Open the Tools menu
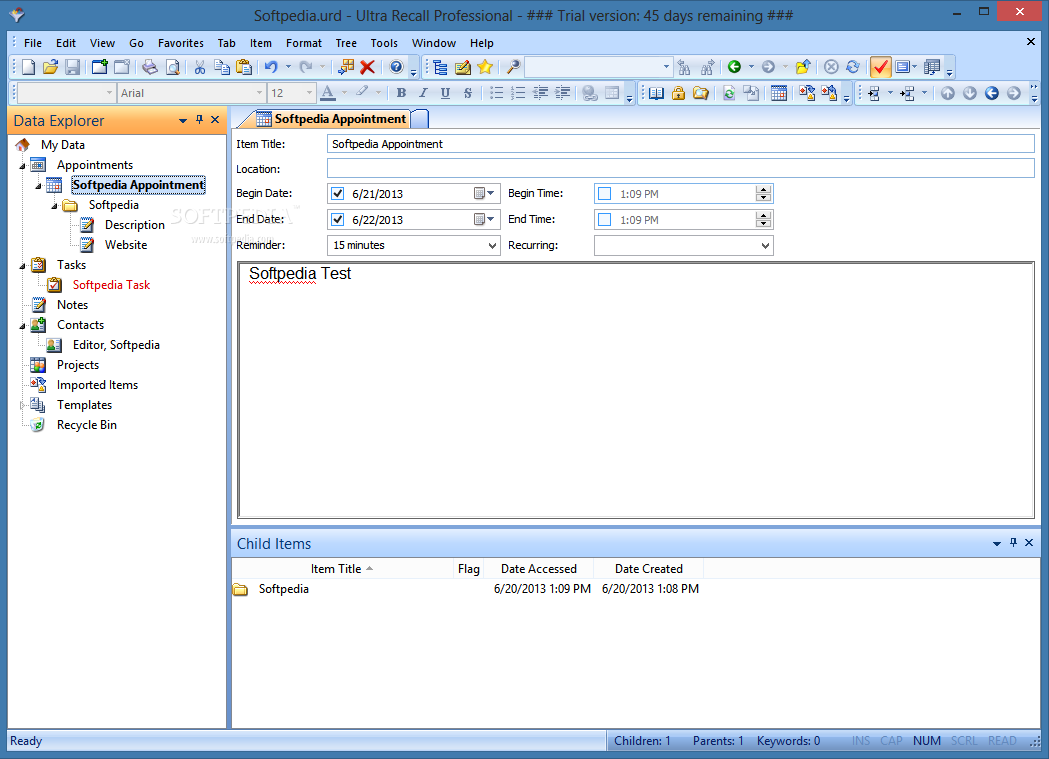This screenshot has height=759, width=1049. click(x=384, y=43)
